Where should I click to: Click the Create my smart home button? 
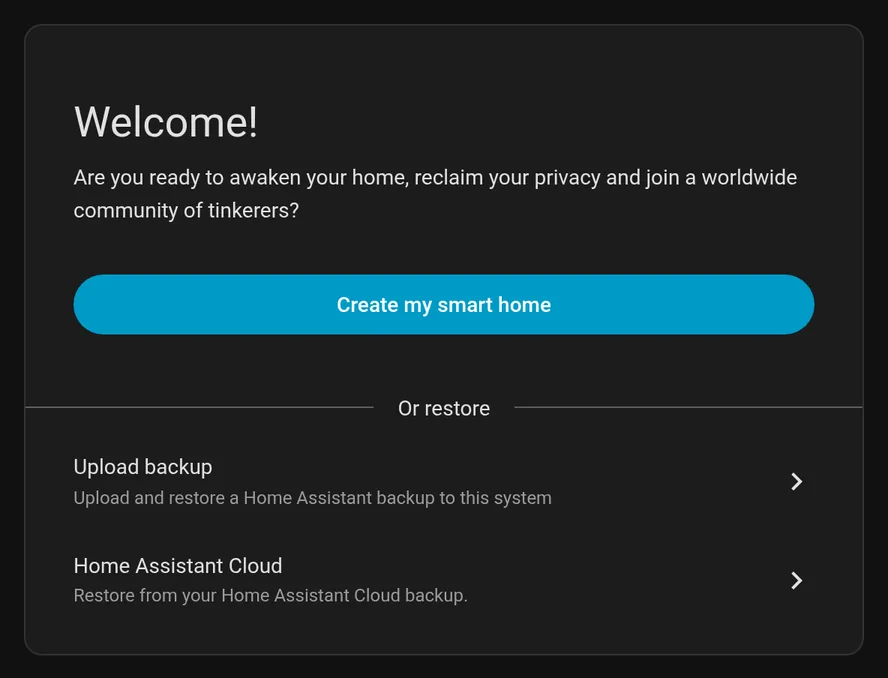click(443, 305)
